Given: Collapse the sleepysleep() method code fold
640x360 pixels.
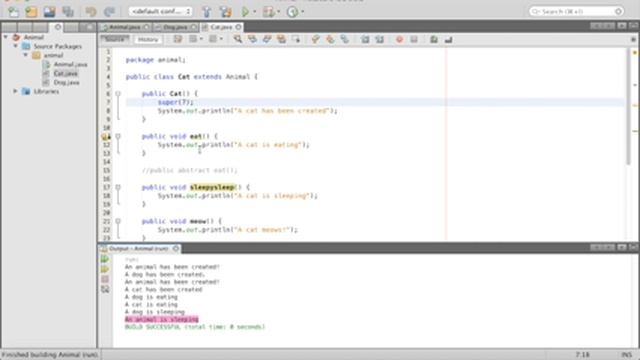Looking at the screenshot, I should coord(118,187).
